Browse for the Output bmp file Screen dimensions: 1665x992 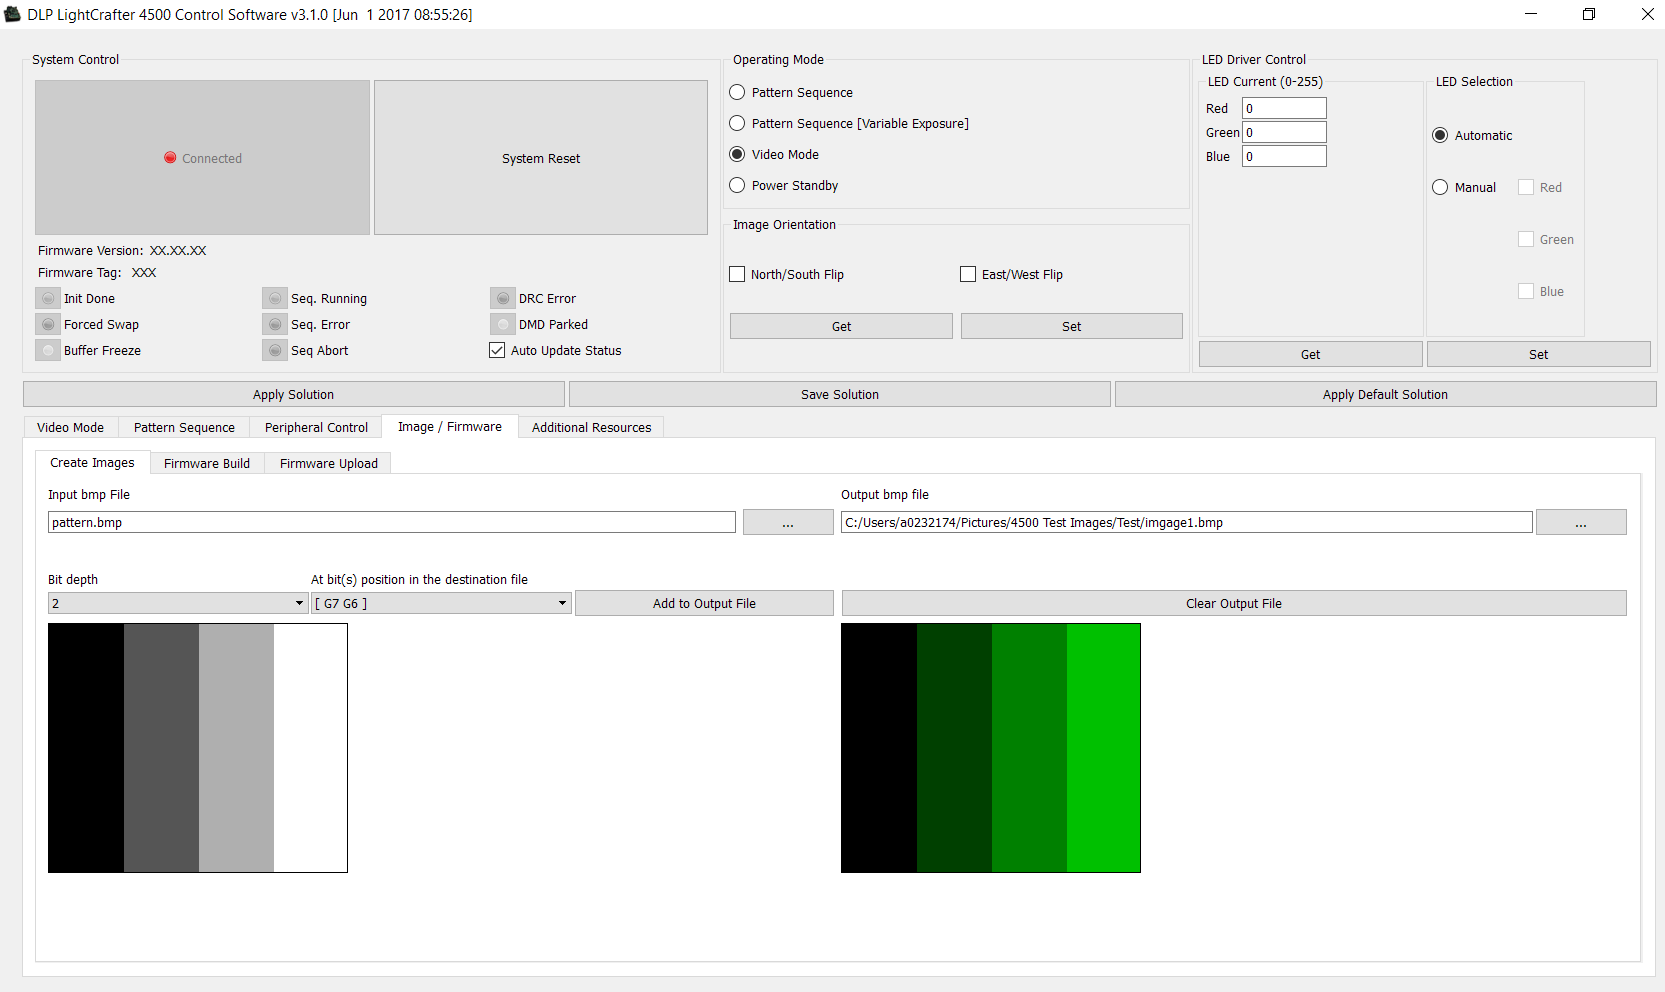tap(1581, 522)
